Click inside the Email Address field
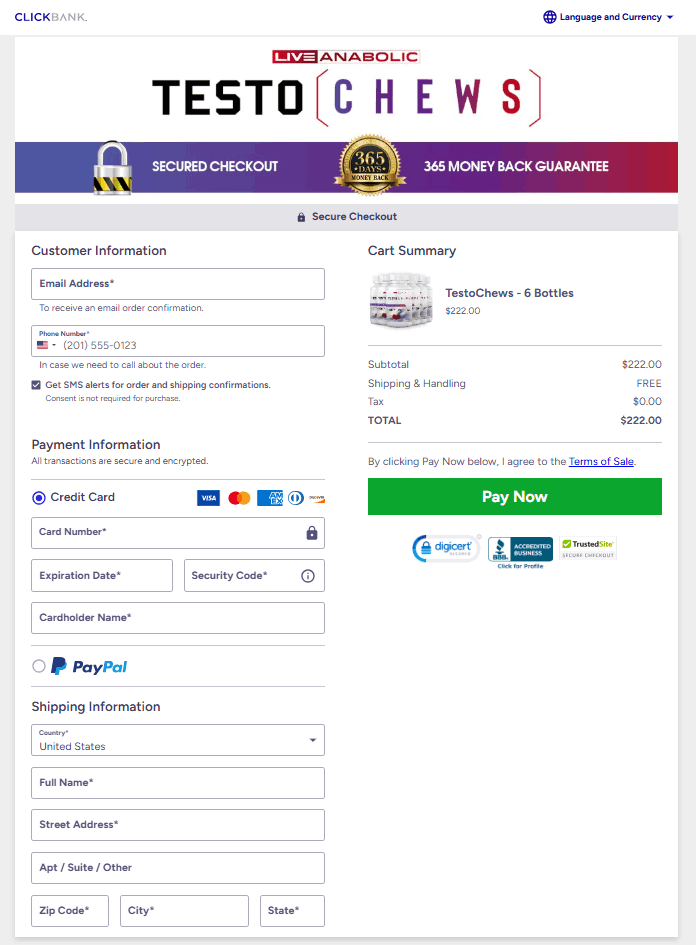 pos(178,284)
